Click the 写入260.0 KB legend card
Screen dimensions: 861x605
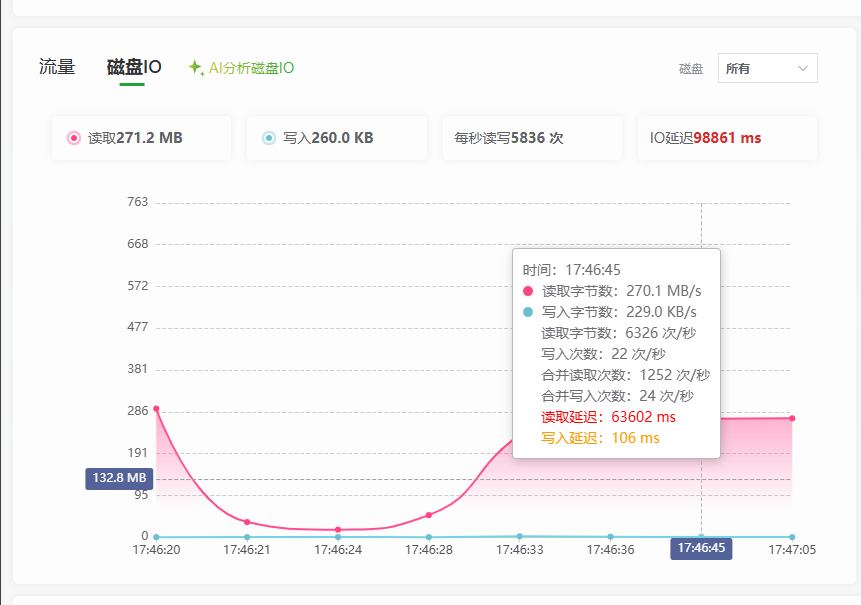[x=337, y=138]
